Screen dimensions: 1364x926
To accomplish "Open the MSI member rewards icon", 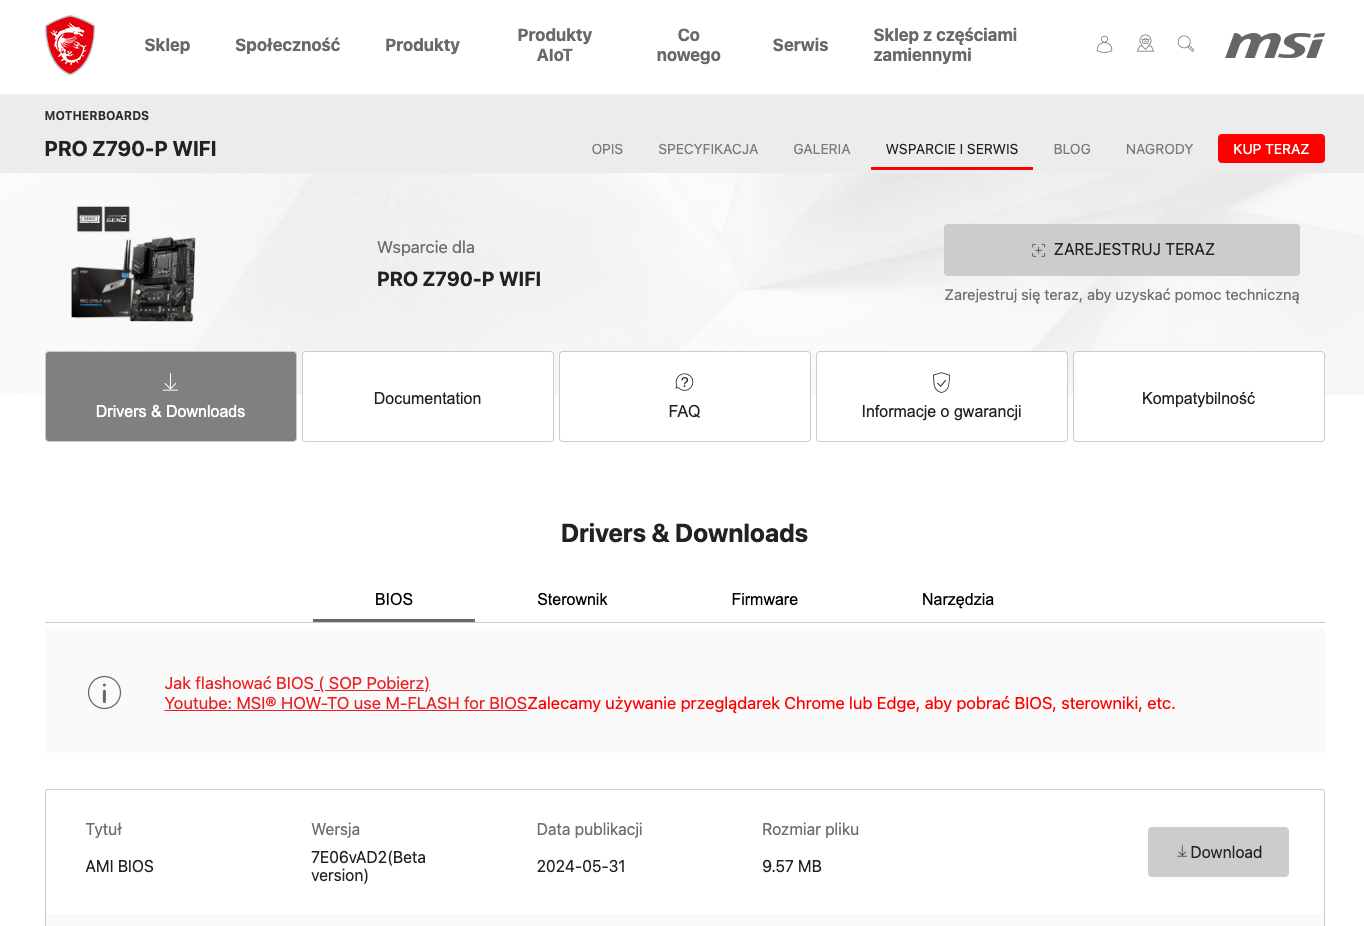I will pyautogui.click(x=1145, y=44).
